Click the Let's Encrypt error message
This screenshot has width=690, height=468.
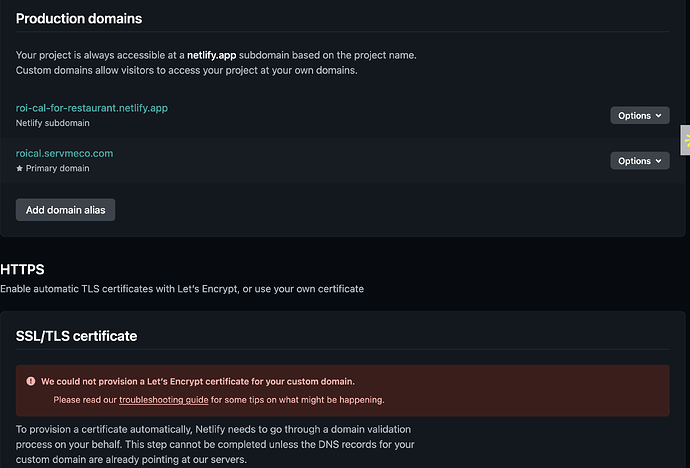198,381
